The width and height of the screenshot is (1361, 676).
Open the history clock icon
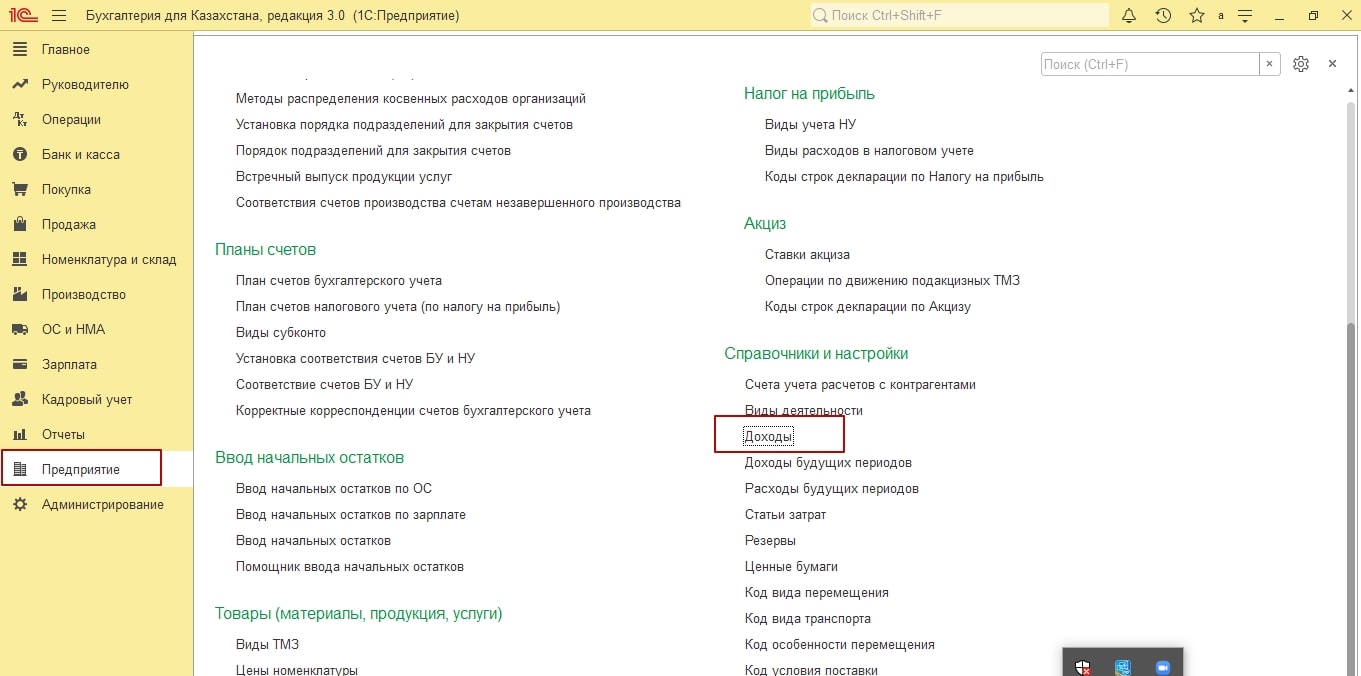[1163, 16]
